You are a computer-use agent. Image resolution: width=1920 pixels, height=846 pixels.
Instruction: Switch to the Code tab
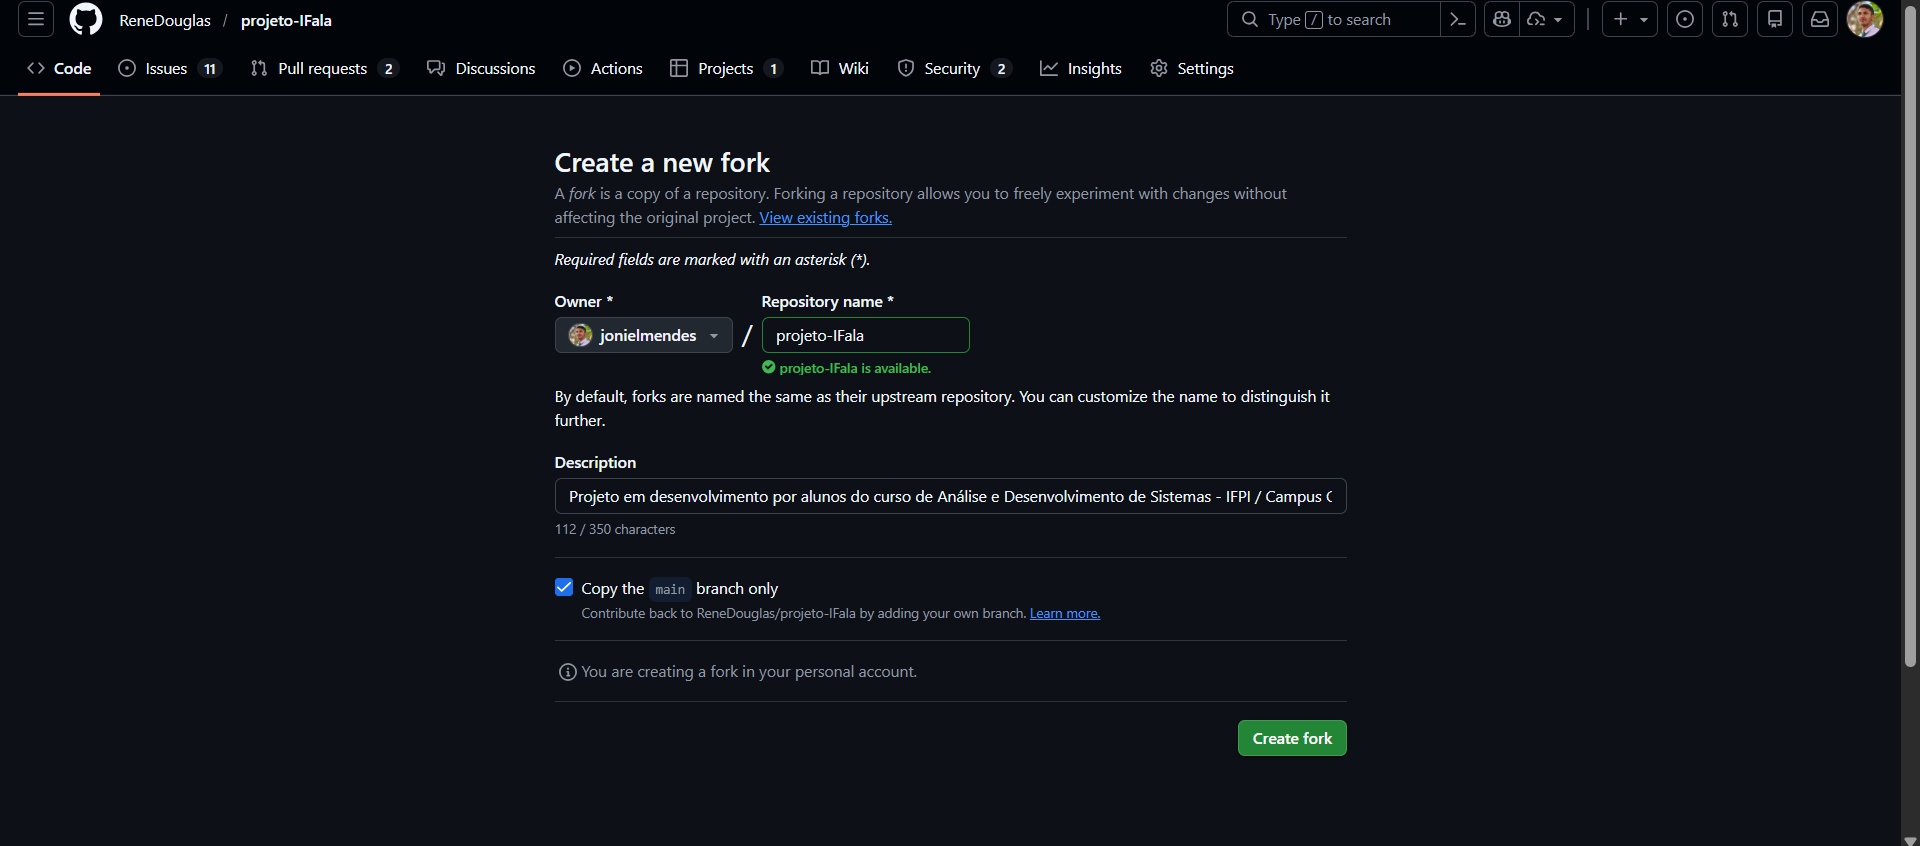click(x=59, y=68)
